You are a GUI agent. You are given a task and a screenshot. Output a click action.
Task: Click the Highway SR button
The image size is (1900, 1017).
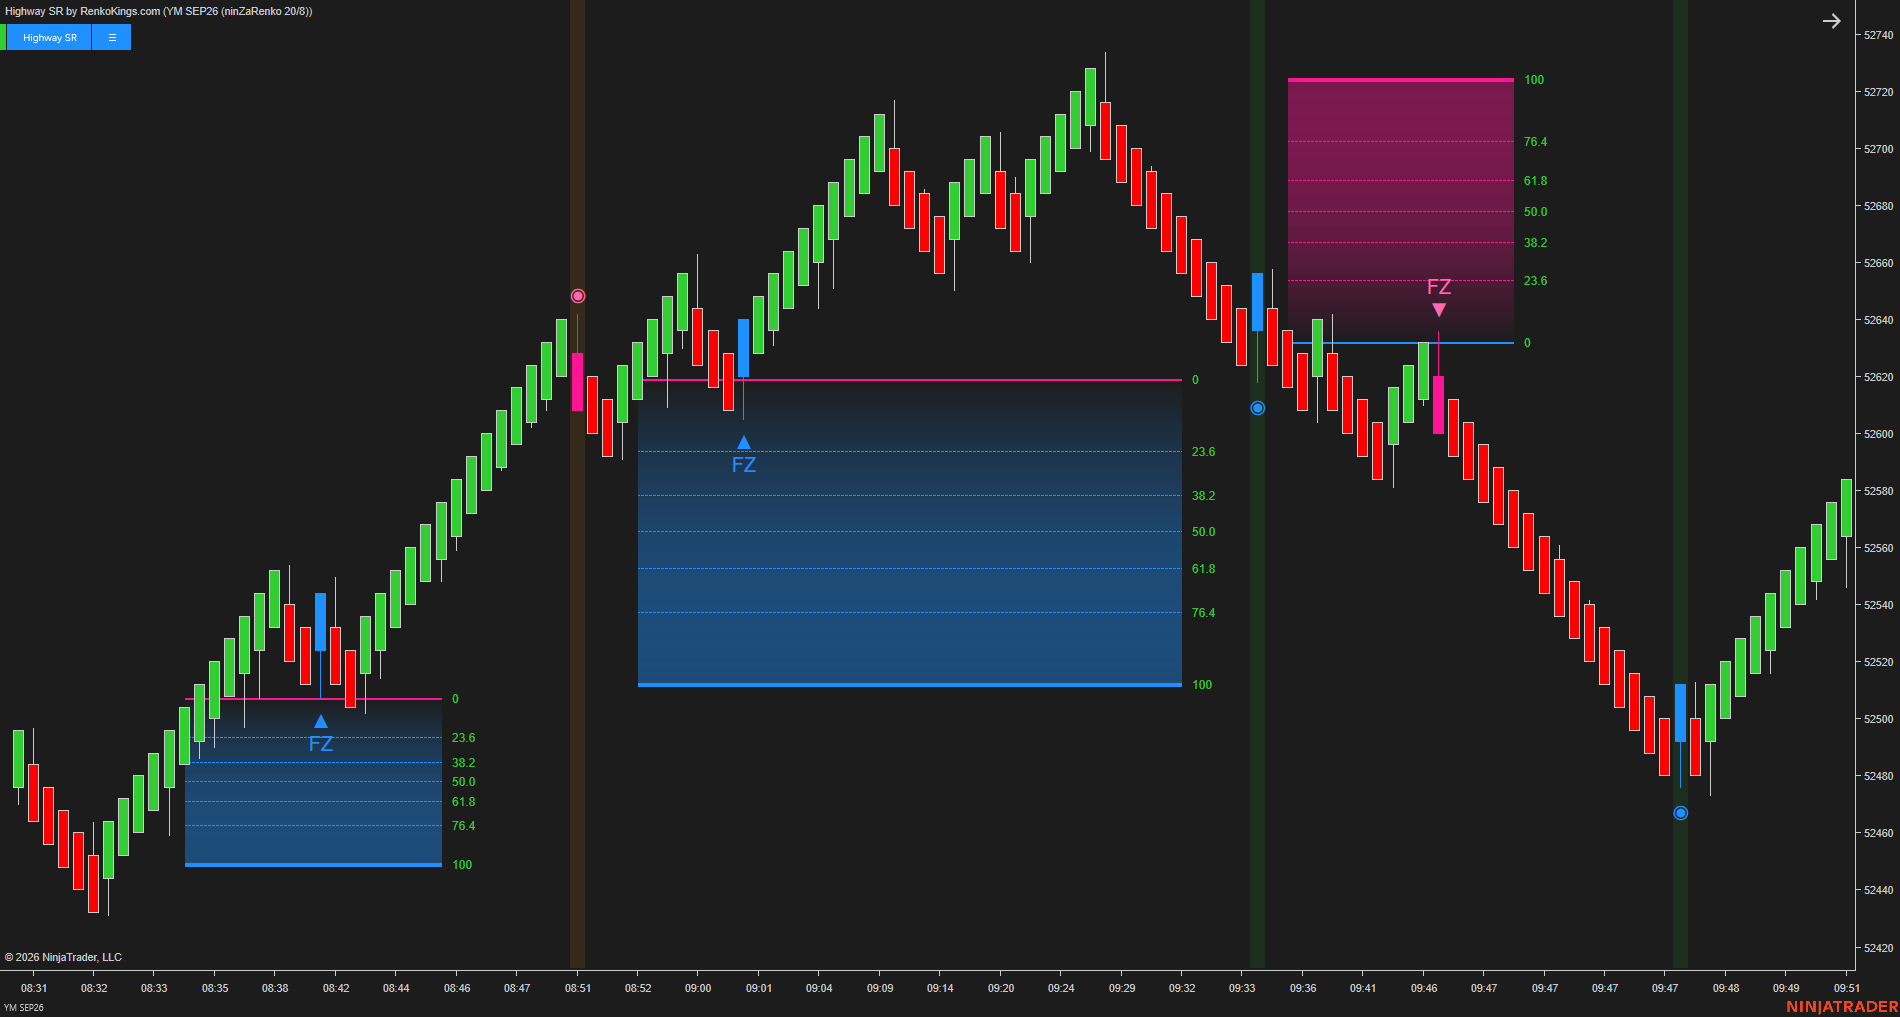click(x=49, y=37)
